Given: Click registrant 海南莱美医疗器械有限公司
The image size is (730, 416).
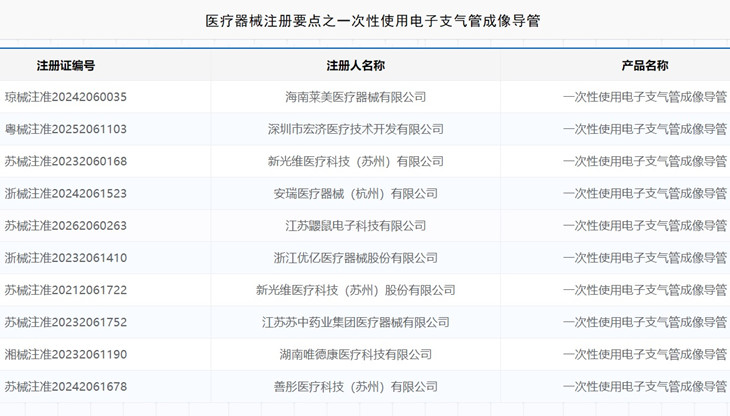Looking at the screenshot, I should [356, 97].
